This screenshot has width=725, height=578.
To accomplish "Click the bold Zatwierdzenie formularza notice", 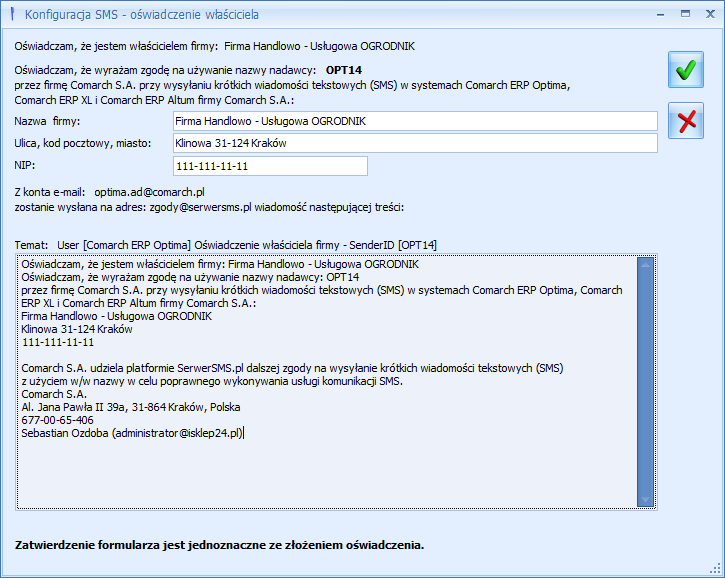I will coord(219,545).
